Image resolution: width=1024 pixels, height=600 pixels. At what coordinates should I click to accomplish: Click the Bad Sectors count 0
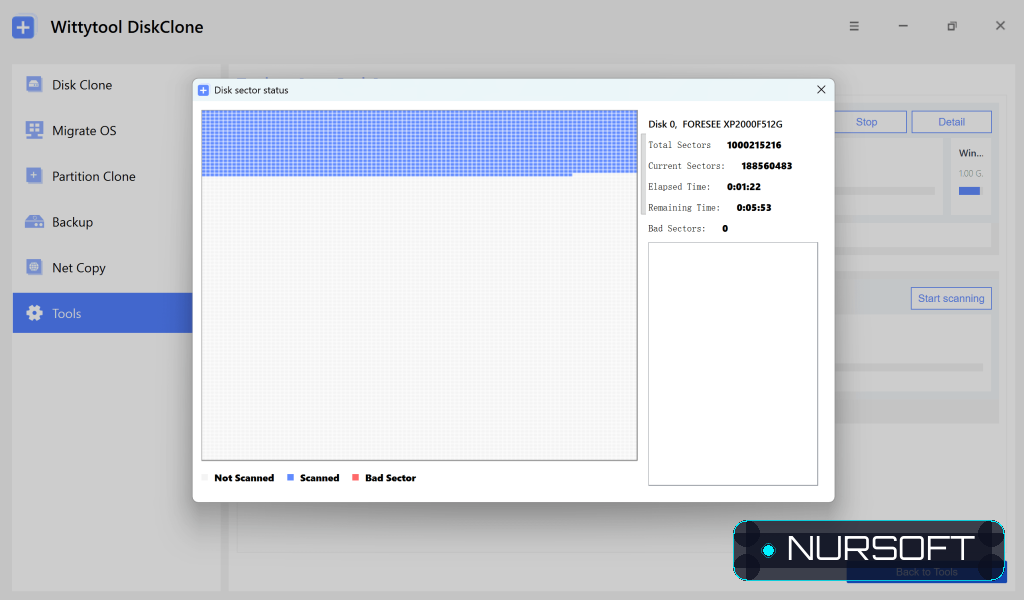pos(725,229)
